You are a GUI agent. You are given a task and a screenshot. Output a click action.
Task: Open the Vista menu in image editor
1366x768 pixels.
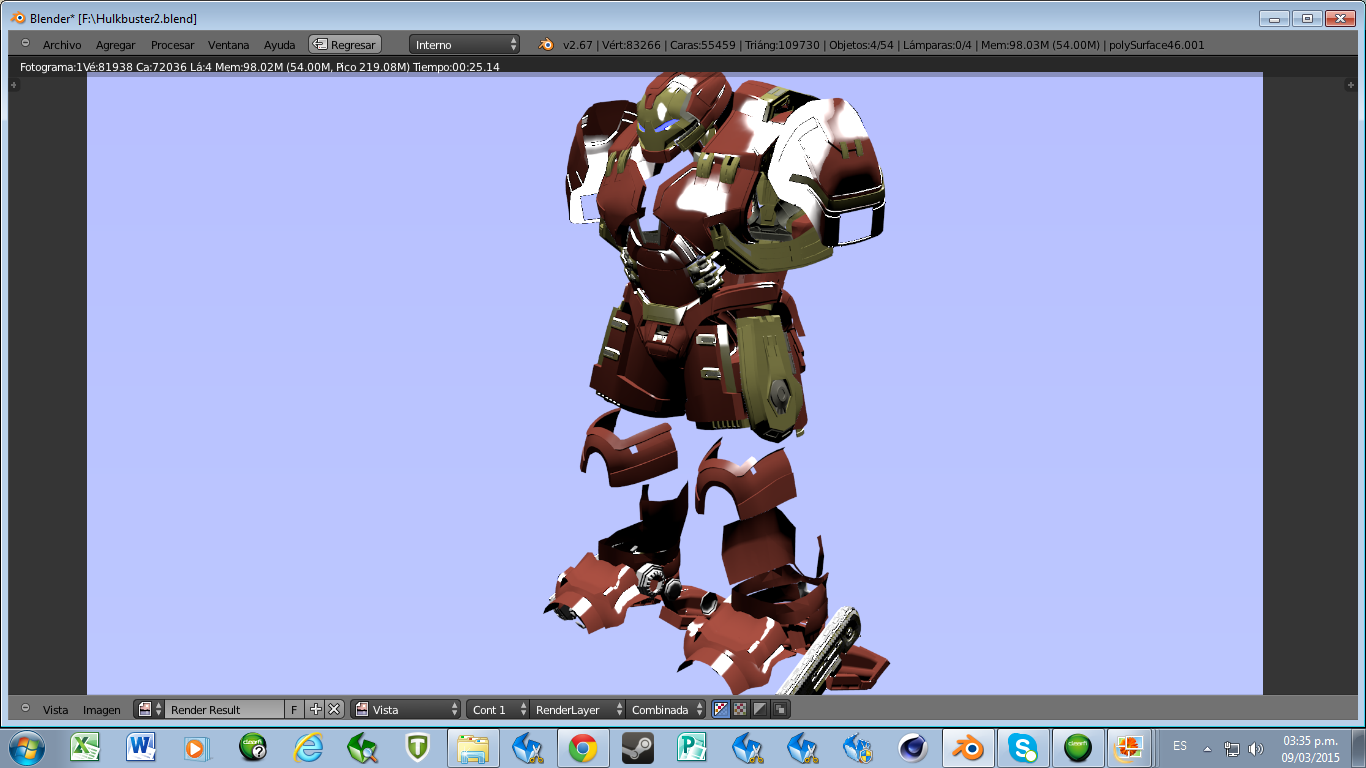pos(56,709)
